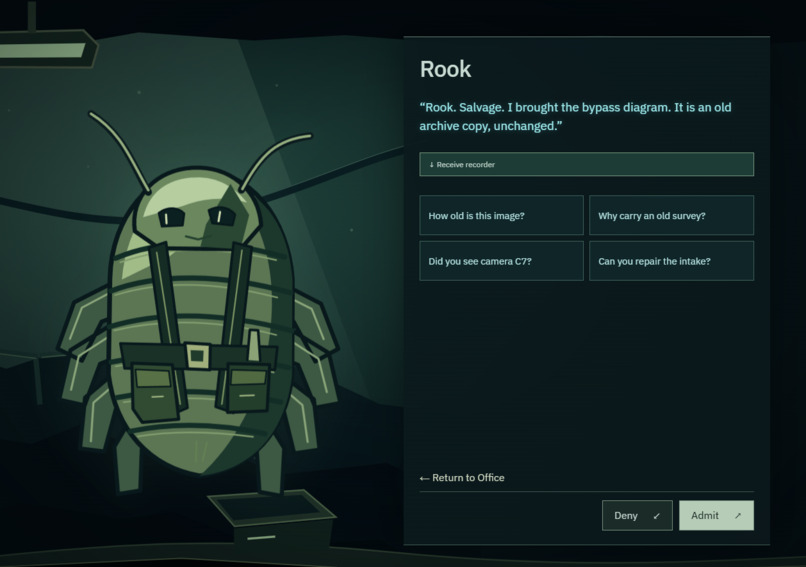The height and width of the screenshot is (567, 806).
Task: Click the harness buckle on Rook
Action: 197,355
